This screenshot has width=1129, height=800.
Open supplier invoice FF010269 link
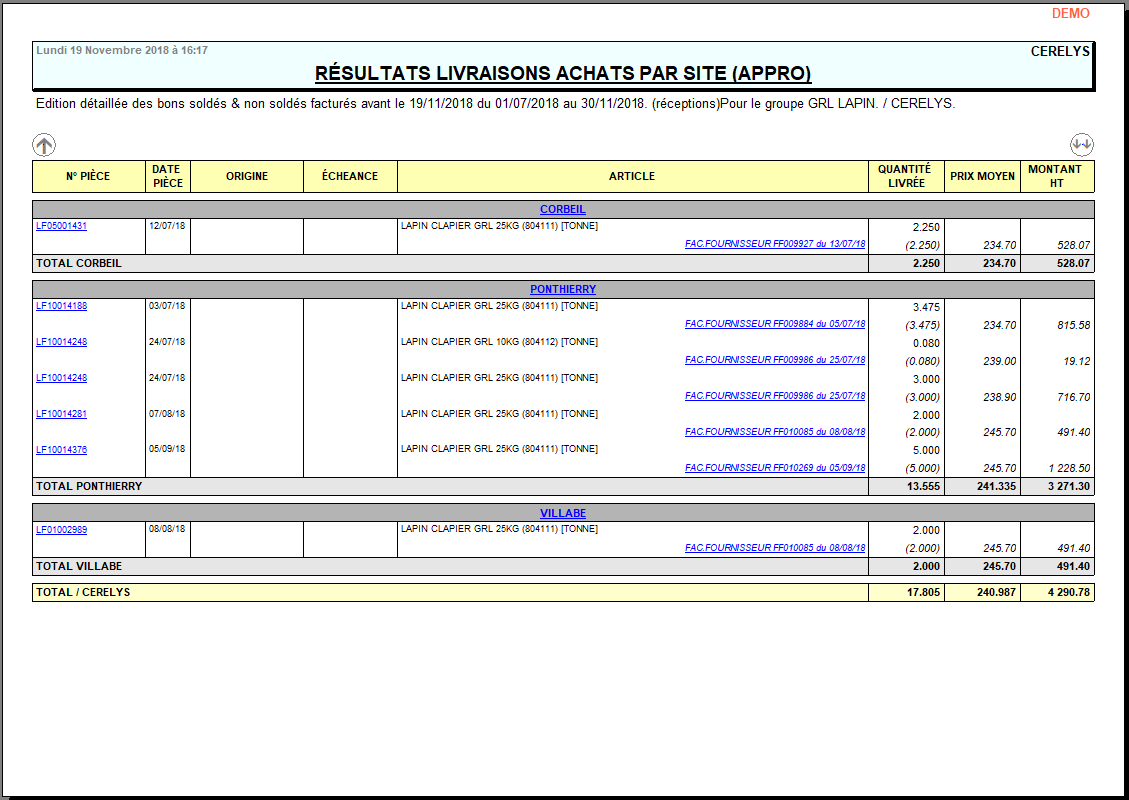pos(775,468)
